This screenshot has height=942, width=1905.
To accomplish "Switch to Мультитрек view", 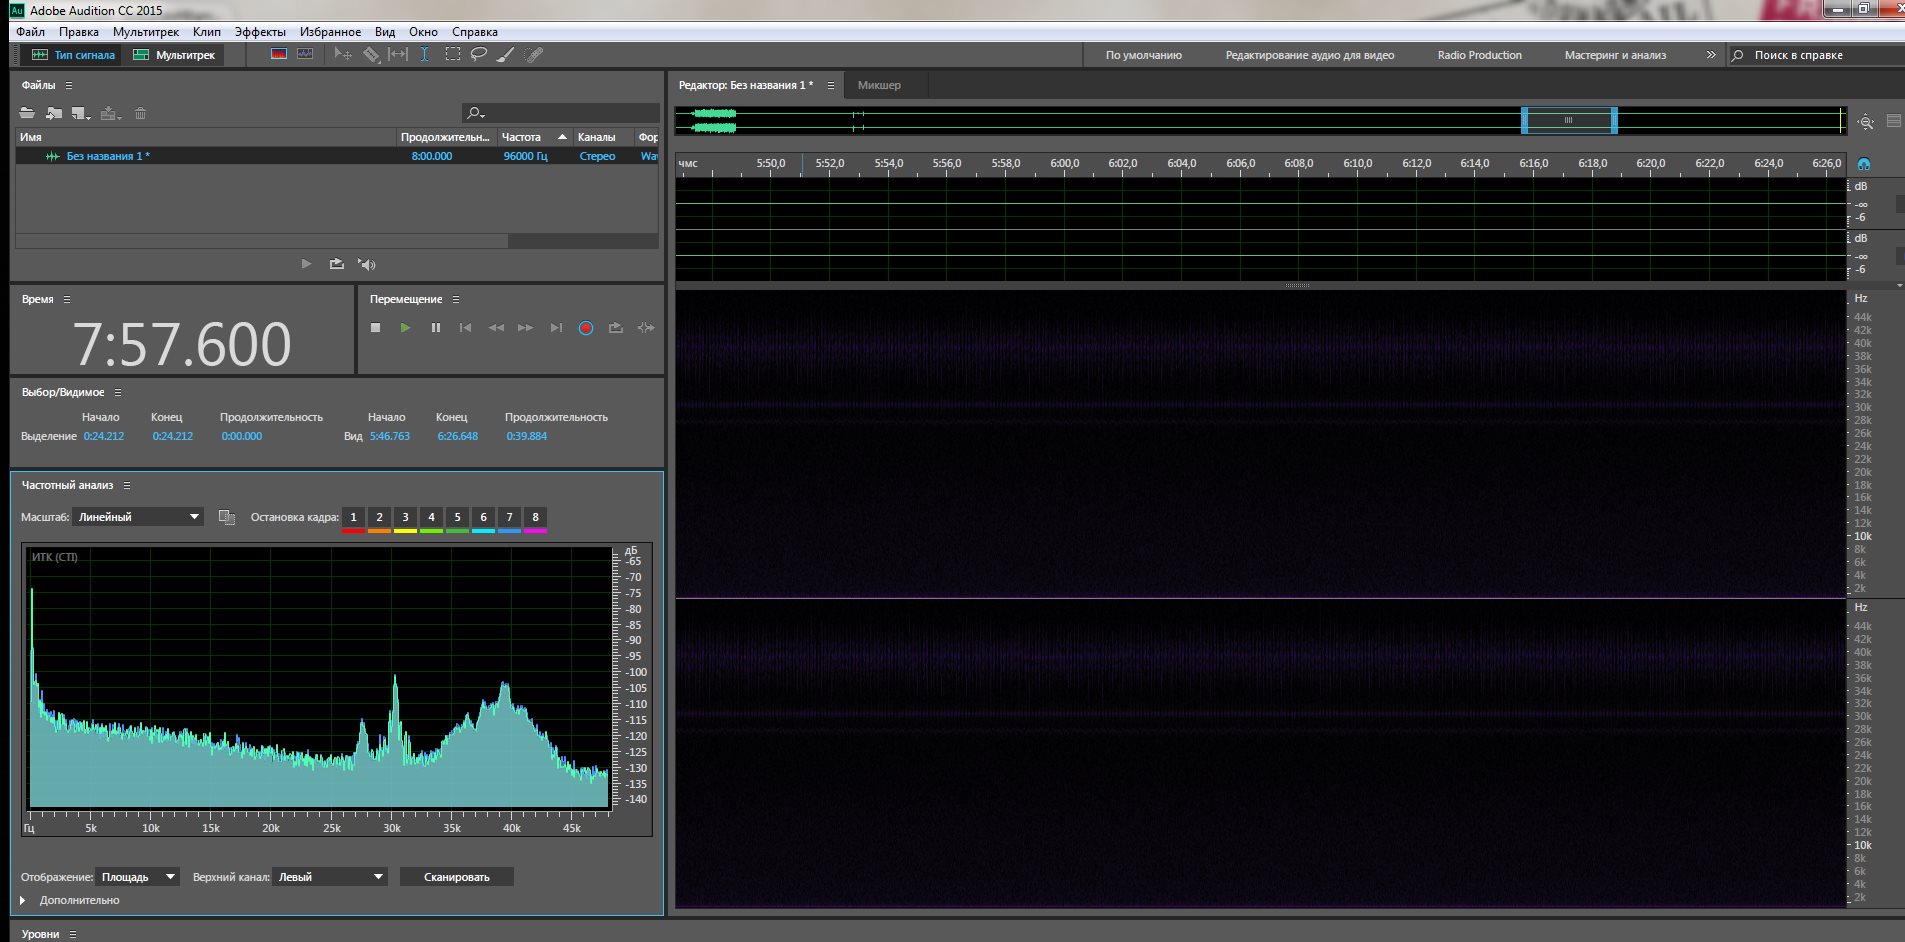I will [x=175, y=55].
